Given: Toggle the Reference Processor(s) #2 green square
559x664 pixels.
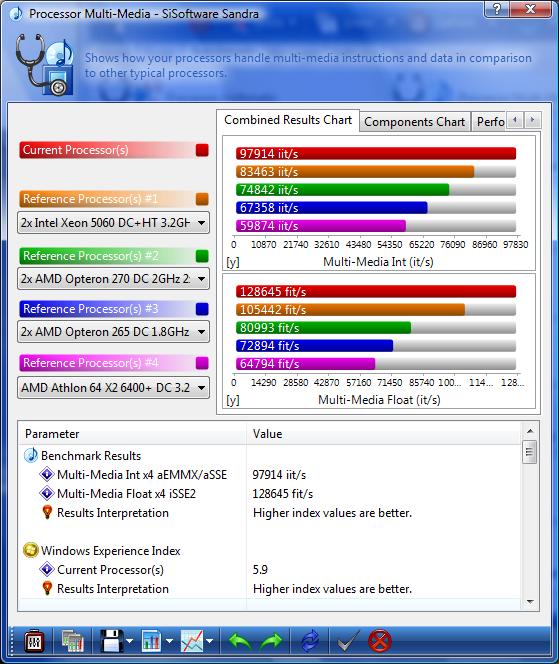Looking at the screenshot, I should 202,256.
